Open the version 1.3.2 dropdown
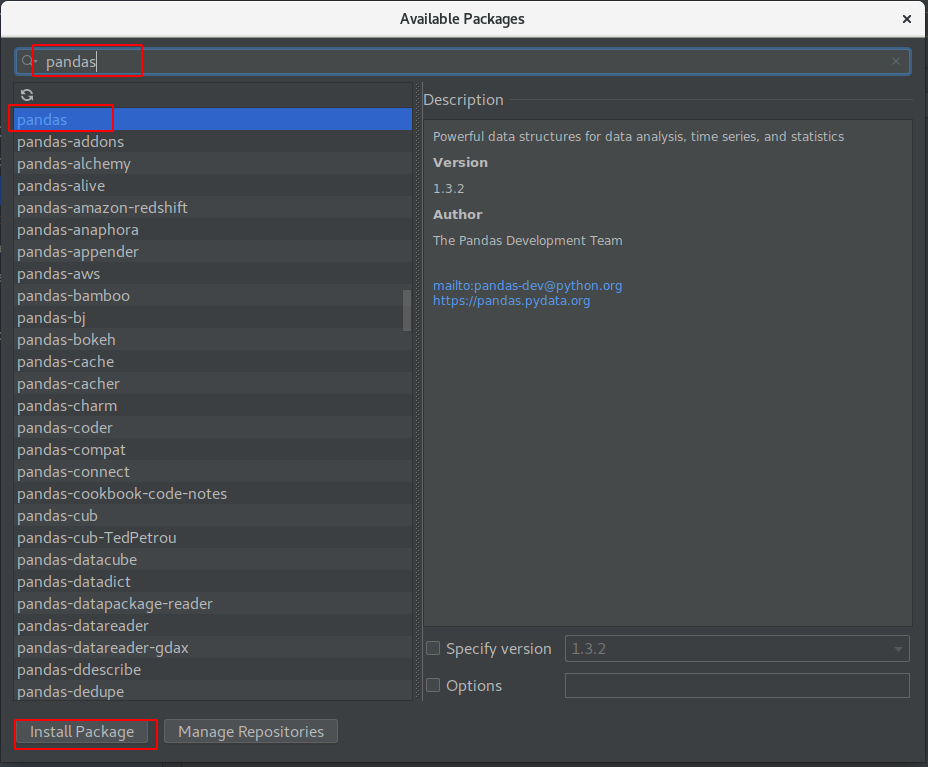Screen dimensions: 928x767 click(737, 649)
